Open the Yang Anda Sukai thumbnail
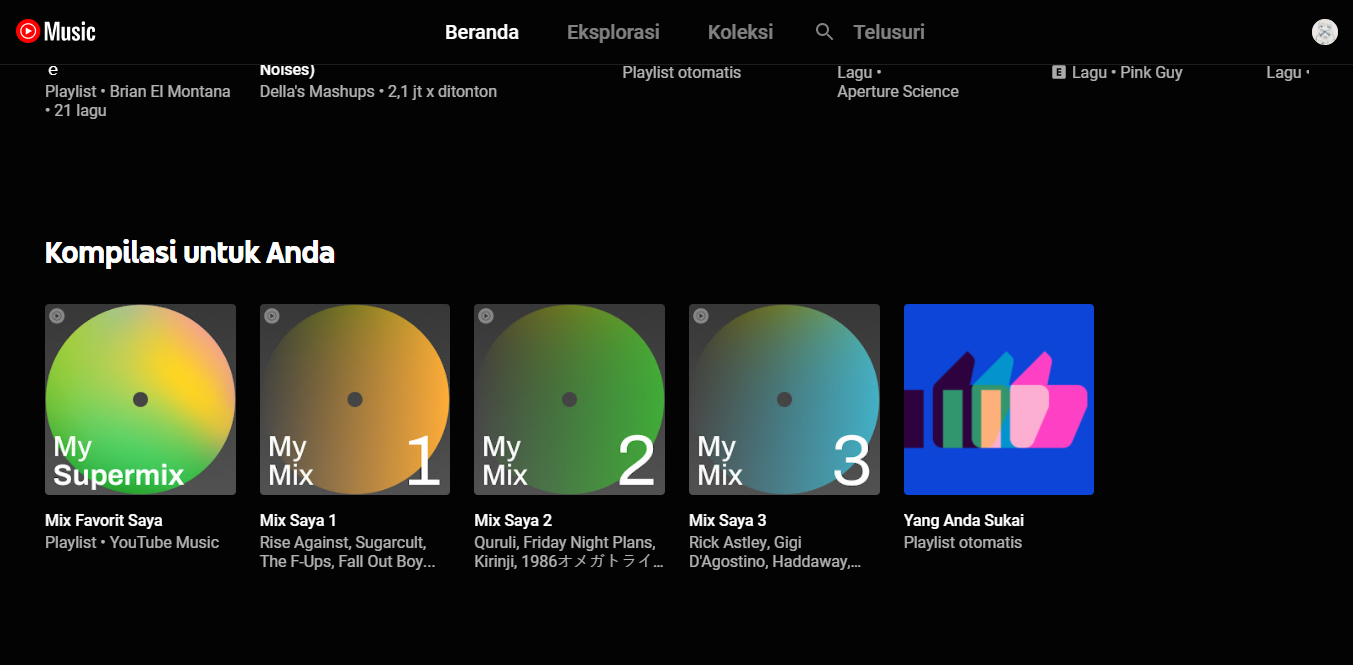The height and width of the screenshot is (665, 1353). (998, 399)
